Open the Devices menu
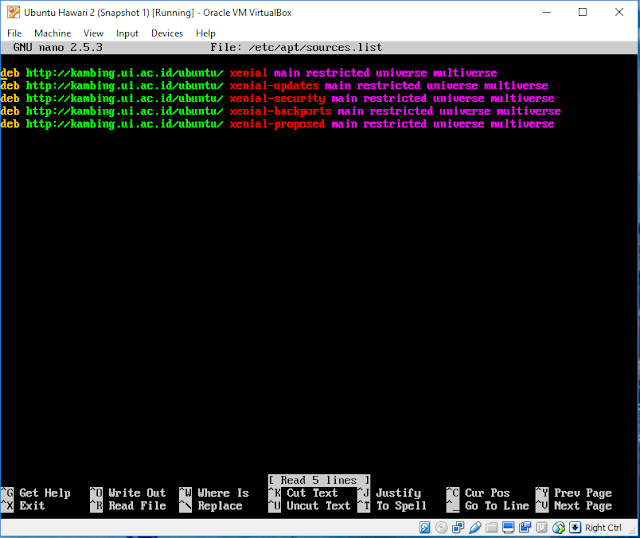Image resolution: width=640 pixels, height=538 pixels. (167, 33)
